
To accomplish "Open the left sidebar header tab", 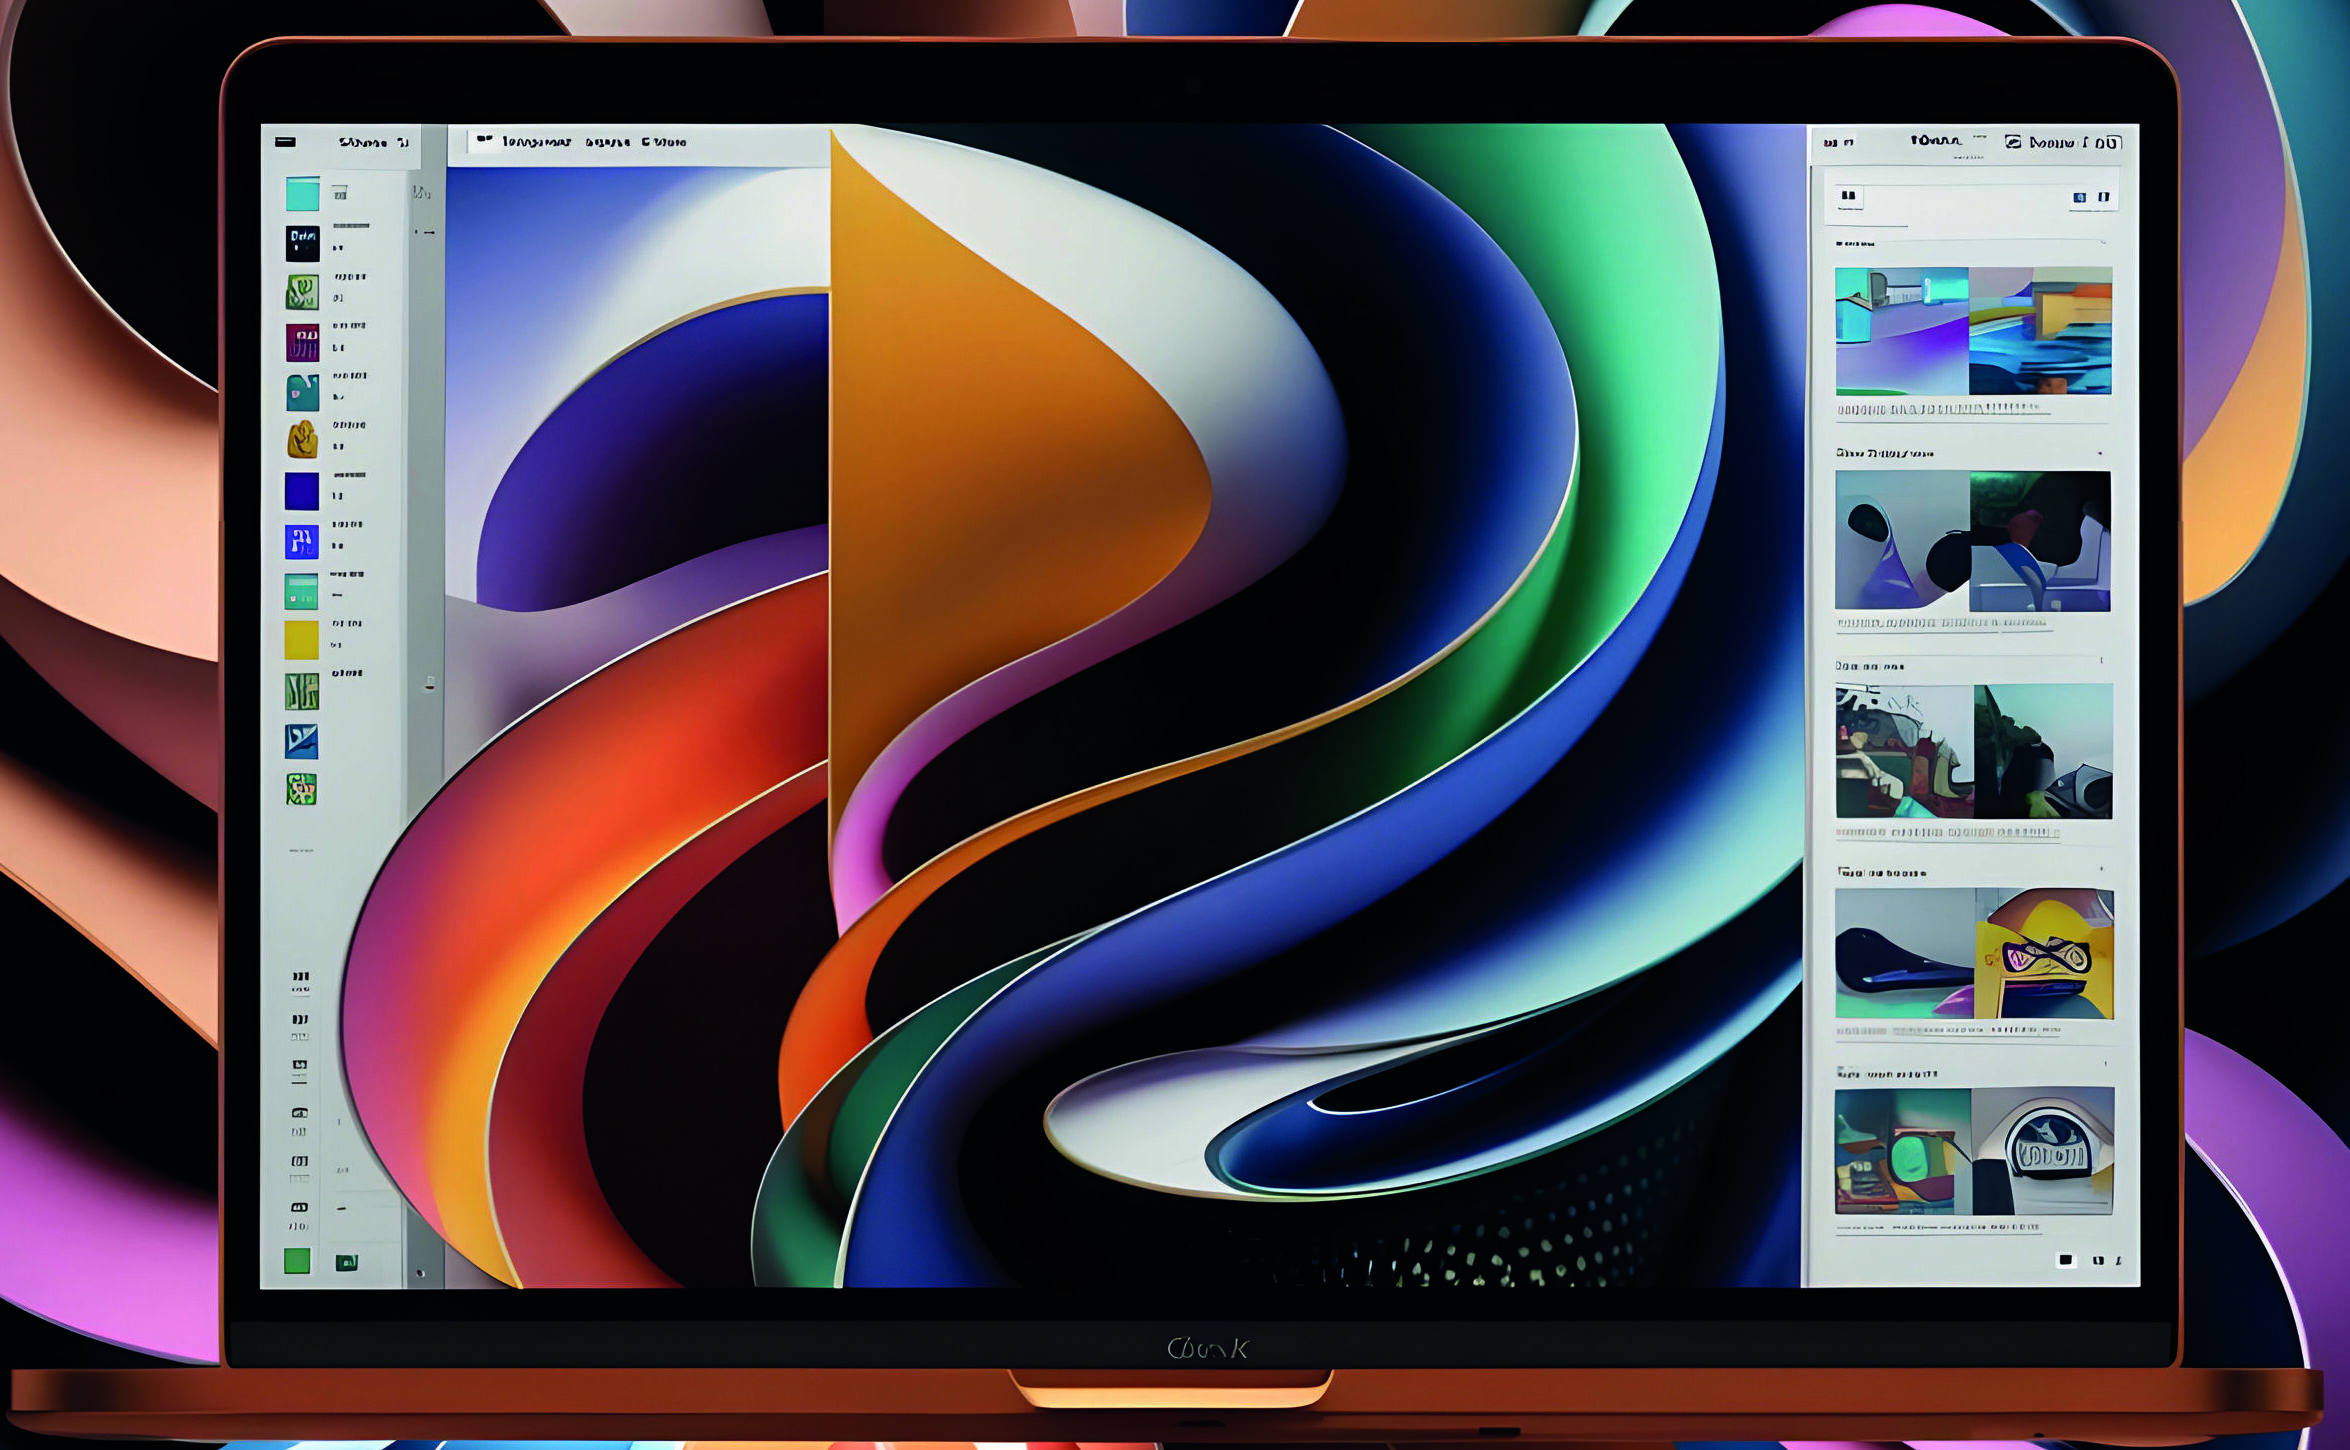I will coord(372,143).
